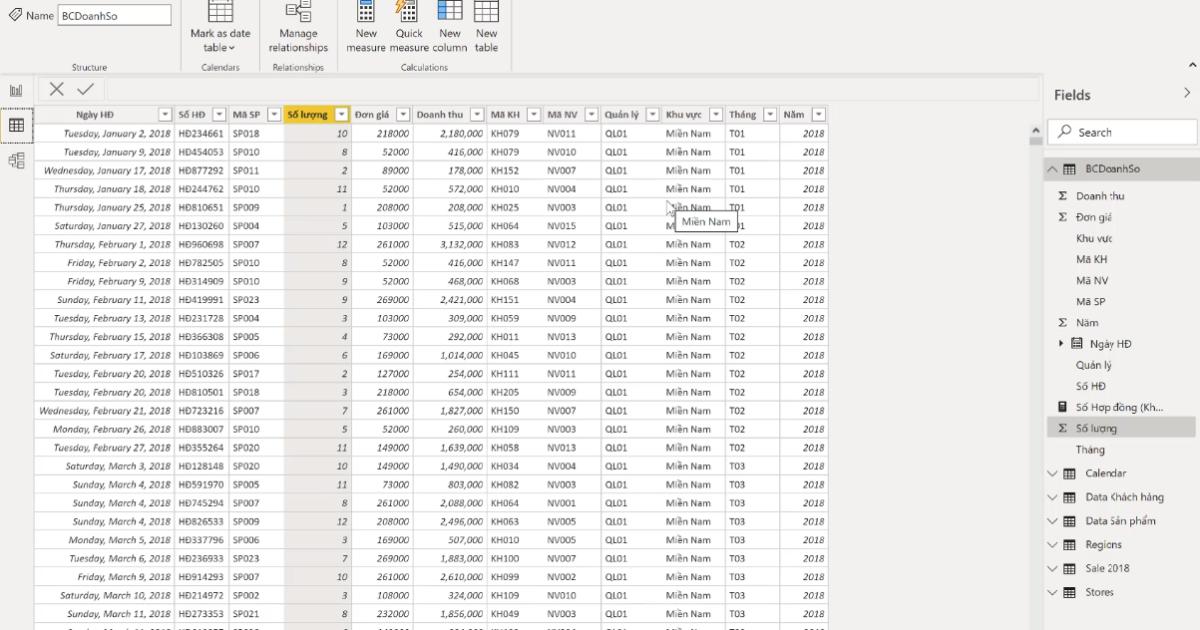Click the table Name input field
Image resolution: width=1200 pixels, height=630 pixels.
click(x=114, y=16)
